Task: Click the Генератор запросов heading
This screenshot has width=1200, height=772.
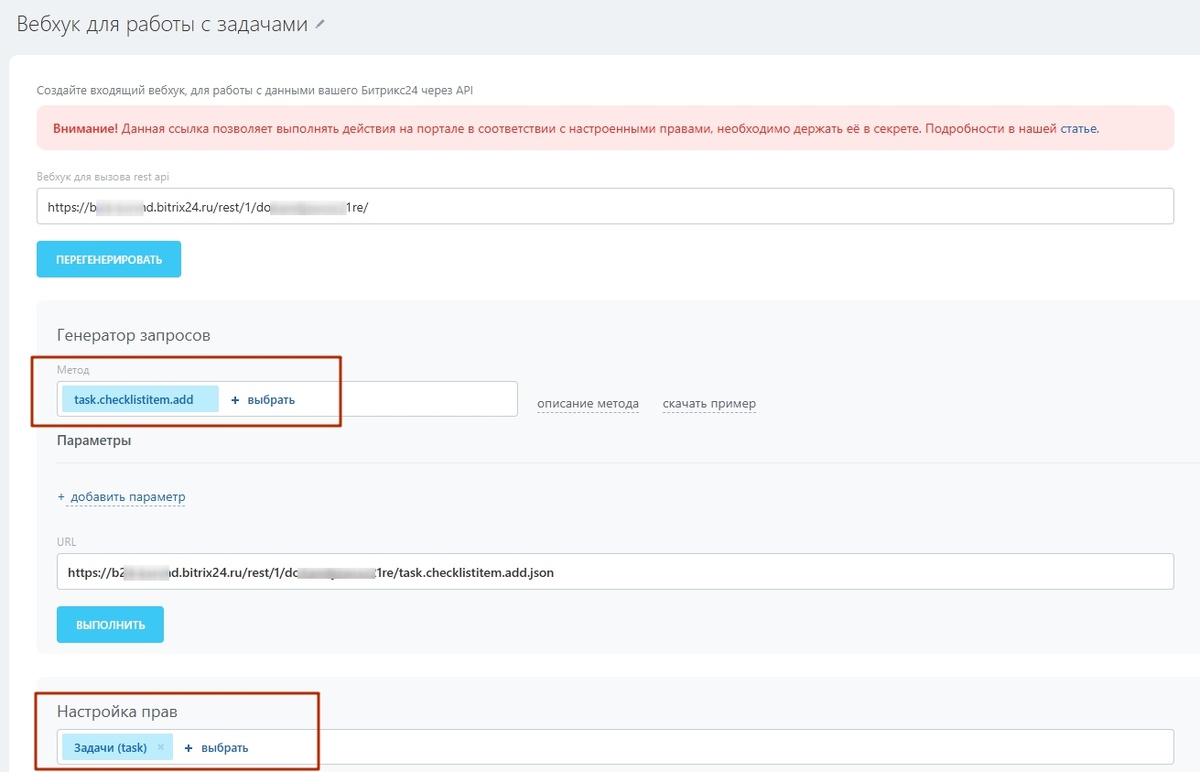Action: point(134,335)
